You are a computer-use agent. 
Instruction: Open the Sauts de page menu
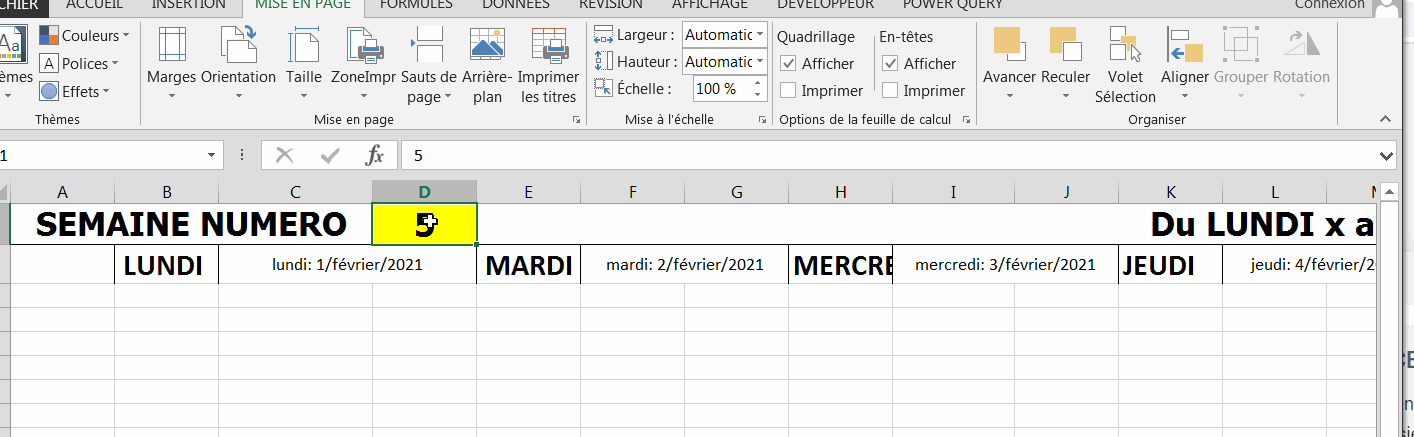tap(428, 62)
